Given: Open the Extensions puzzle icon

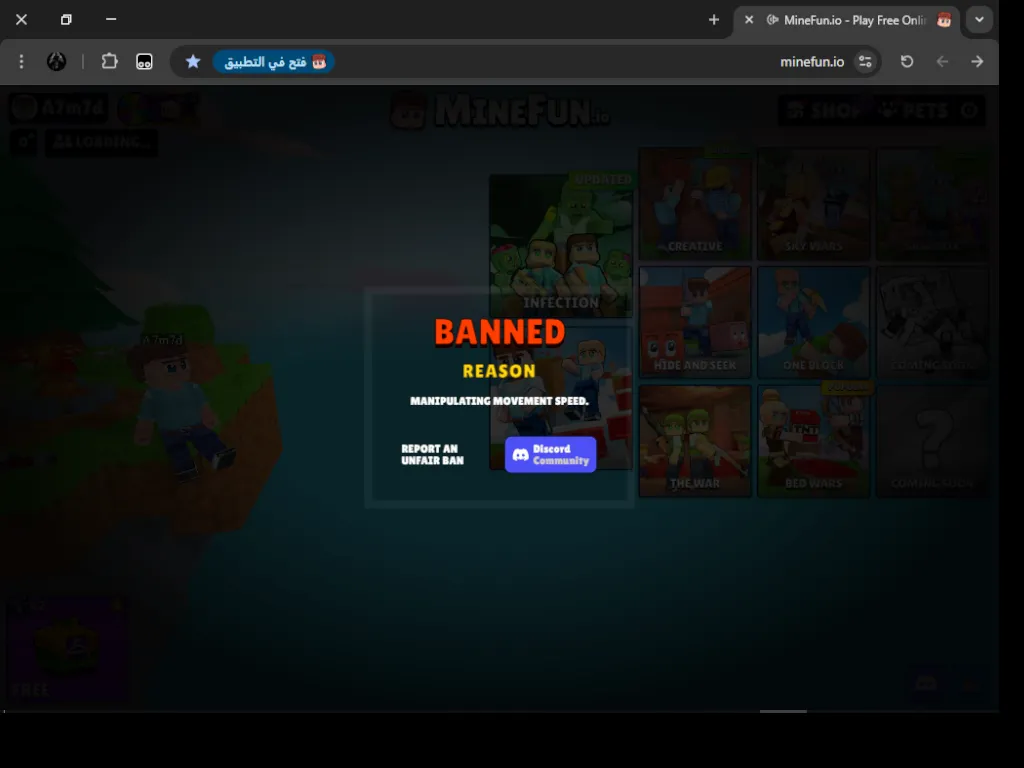Looking at the screenshot, I should pos(109,61).
